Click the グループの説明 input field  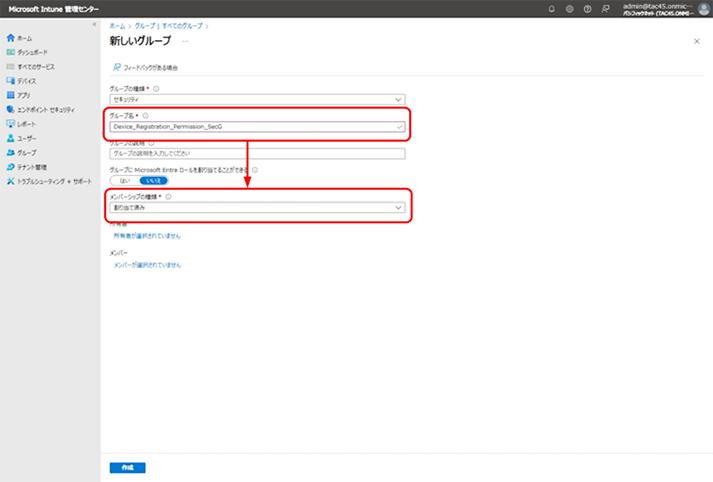257,154
